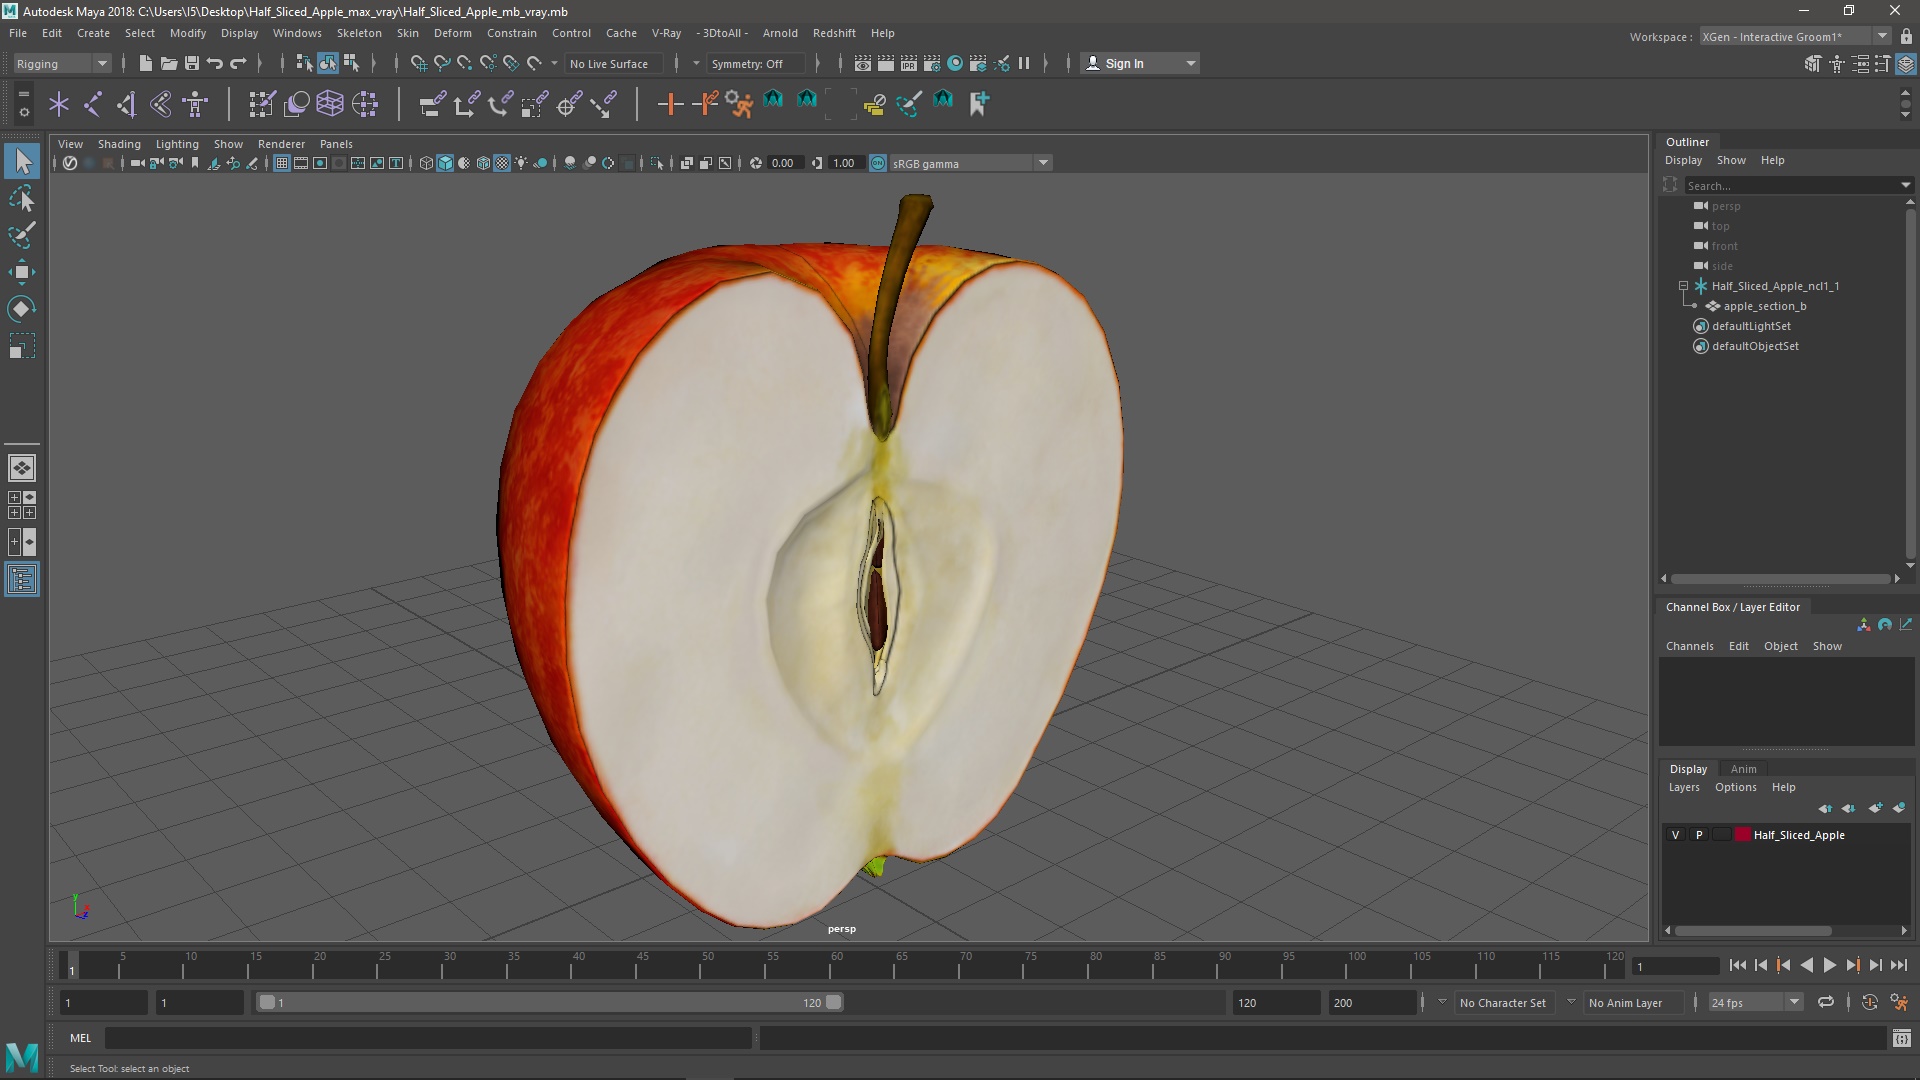Toggle viewport grid display
The height and width of the screenshot is (1080, 1920).
[x=282, y=163]
